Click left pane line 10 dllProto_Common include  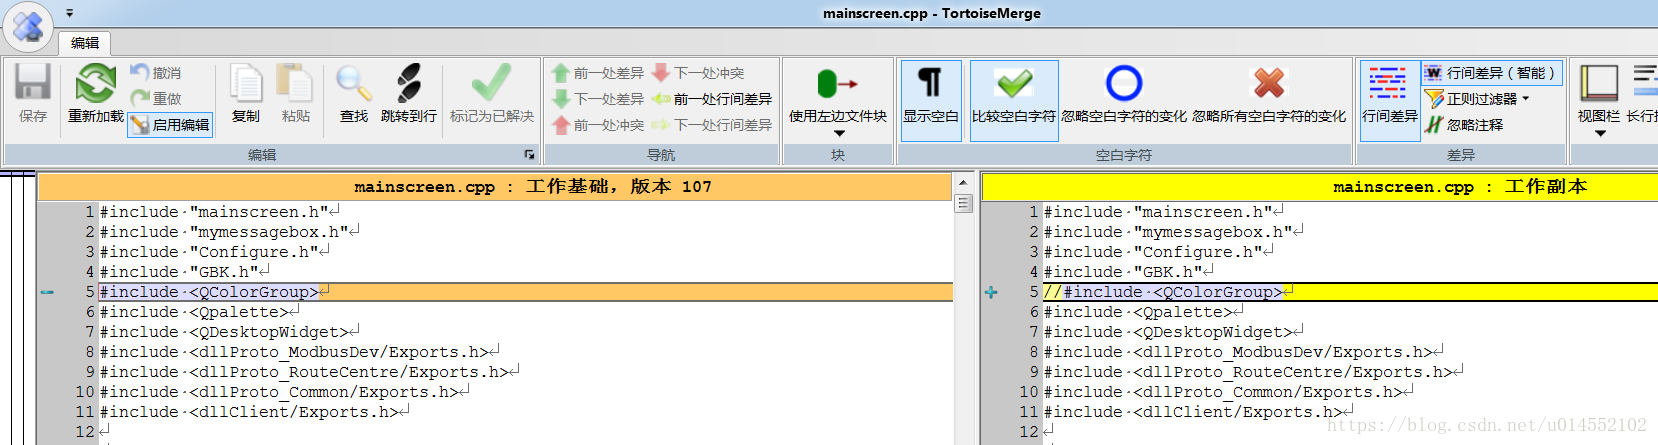pyautogui.click(x=285, y=392)
